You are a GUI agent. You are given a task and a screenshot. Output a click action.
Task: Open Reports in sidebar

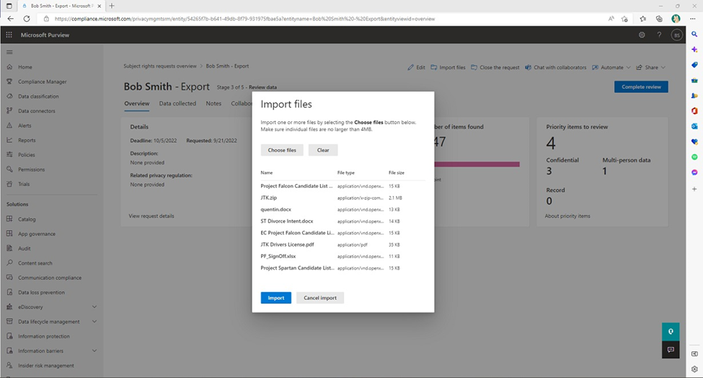[x=26, y=140]
